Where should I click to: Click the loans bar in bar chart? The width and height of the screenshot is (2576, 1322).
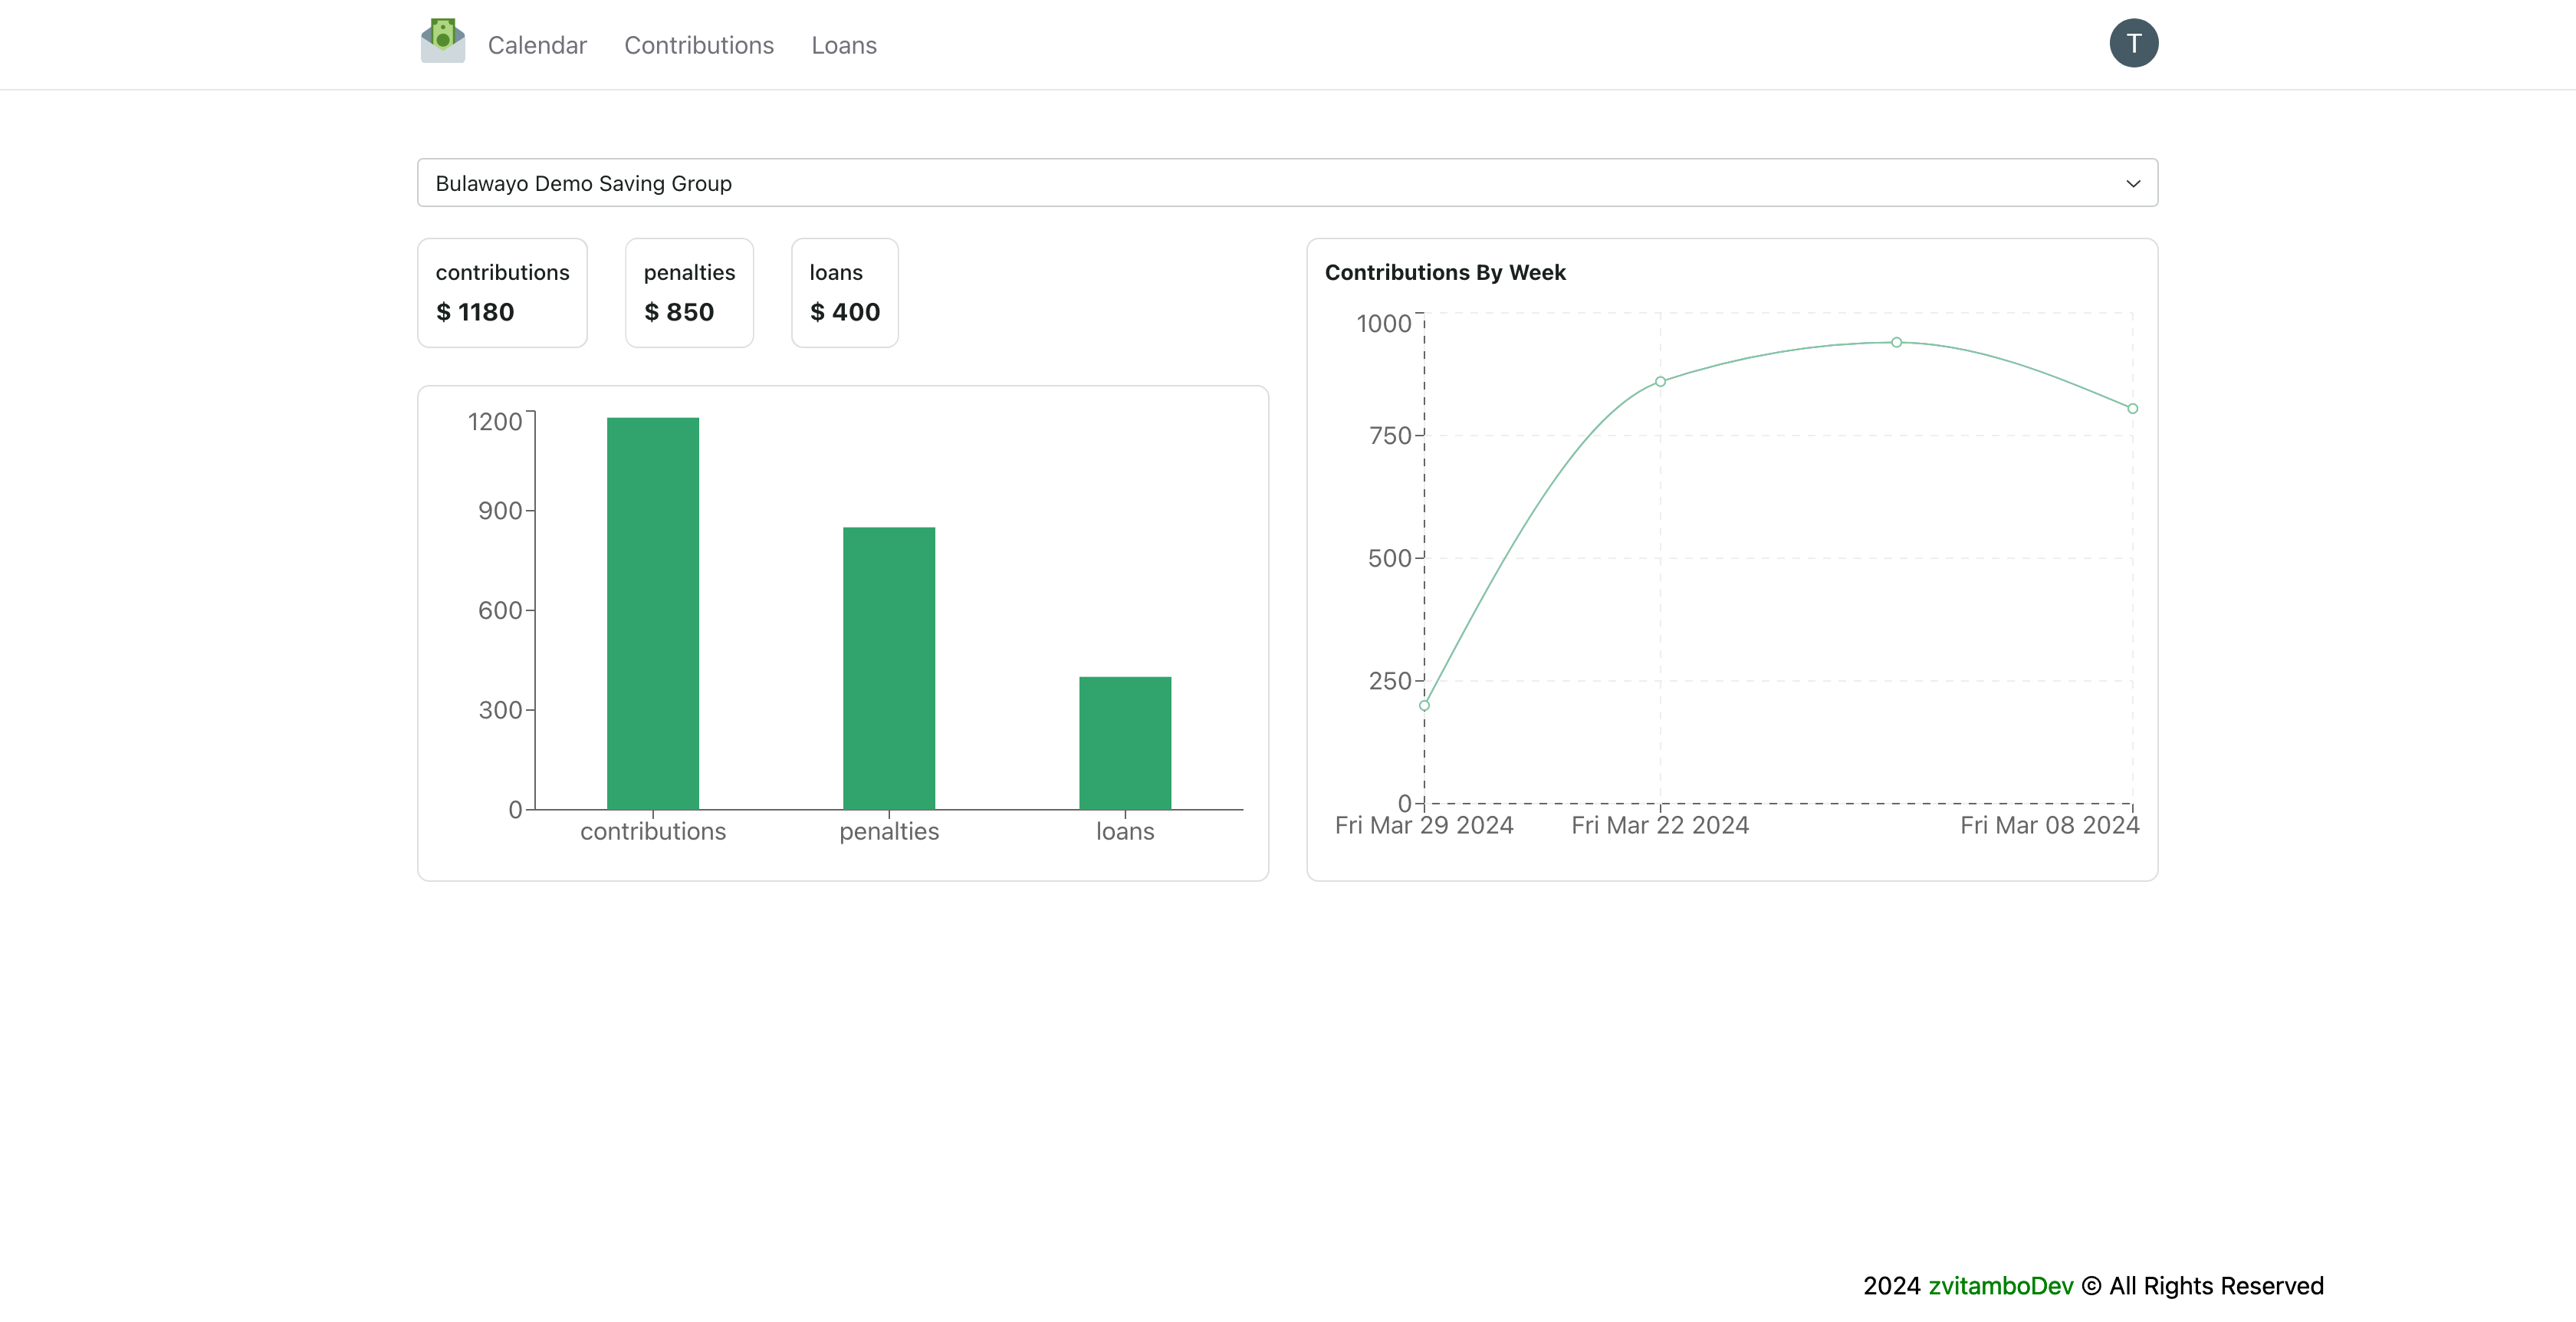click(1124, 742)
